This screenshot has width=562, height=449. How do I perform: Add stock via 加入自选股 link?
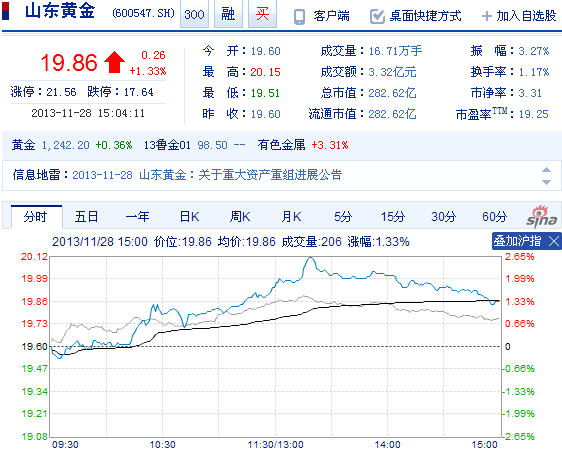click(526, 16)
